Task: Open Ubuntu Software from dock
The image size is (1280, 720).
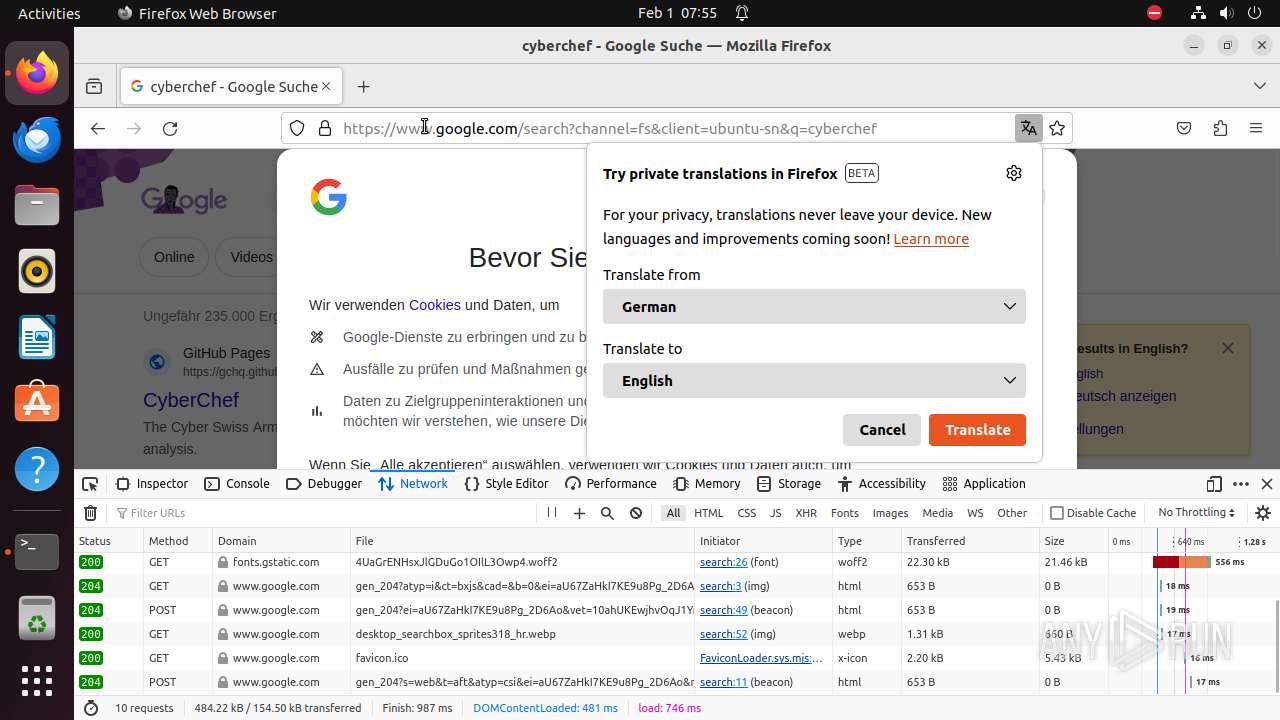Action: point(37,402)
